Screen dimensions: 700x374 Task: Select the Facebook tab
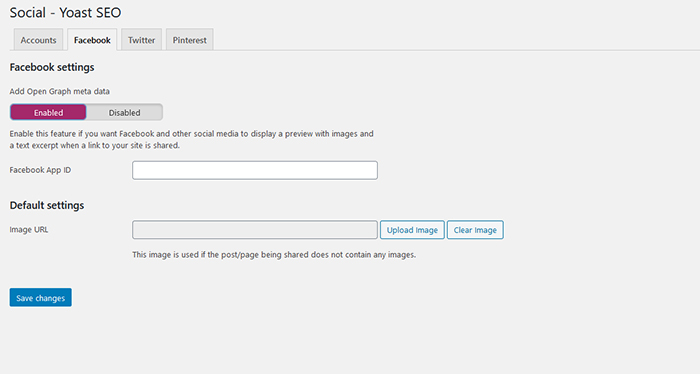(x=92, y=40)
